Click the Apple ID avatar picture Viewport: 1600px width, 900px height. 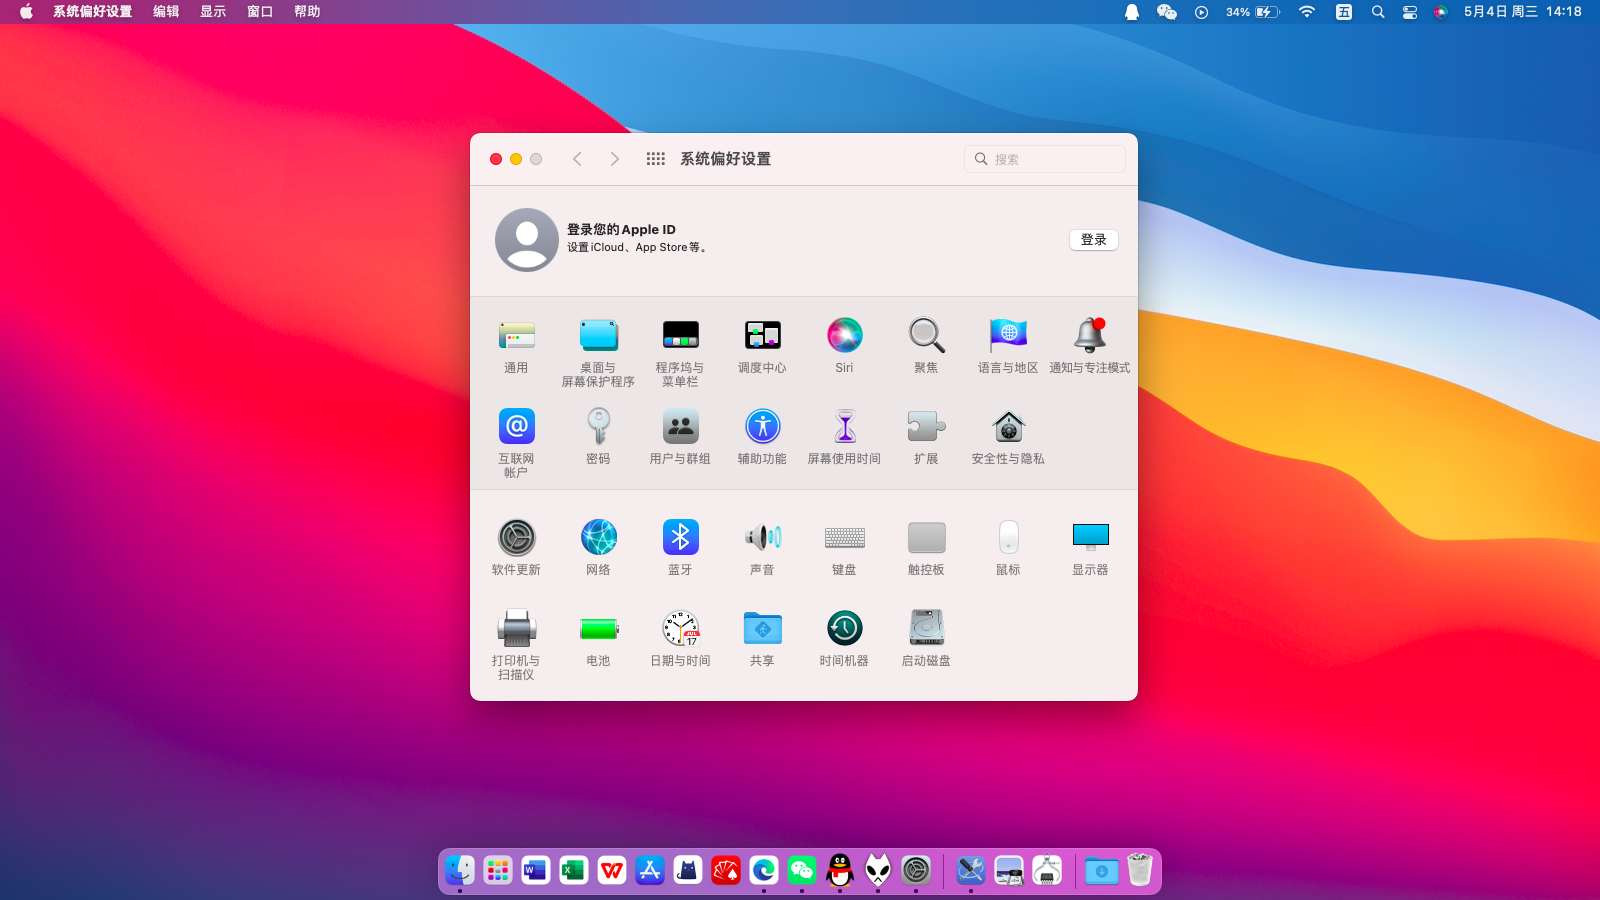(x=527, y=240)
